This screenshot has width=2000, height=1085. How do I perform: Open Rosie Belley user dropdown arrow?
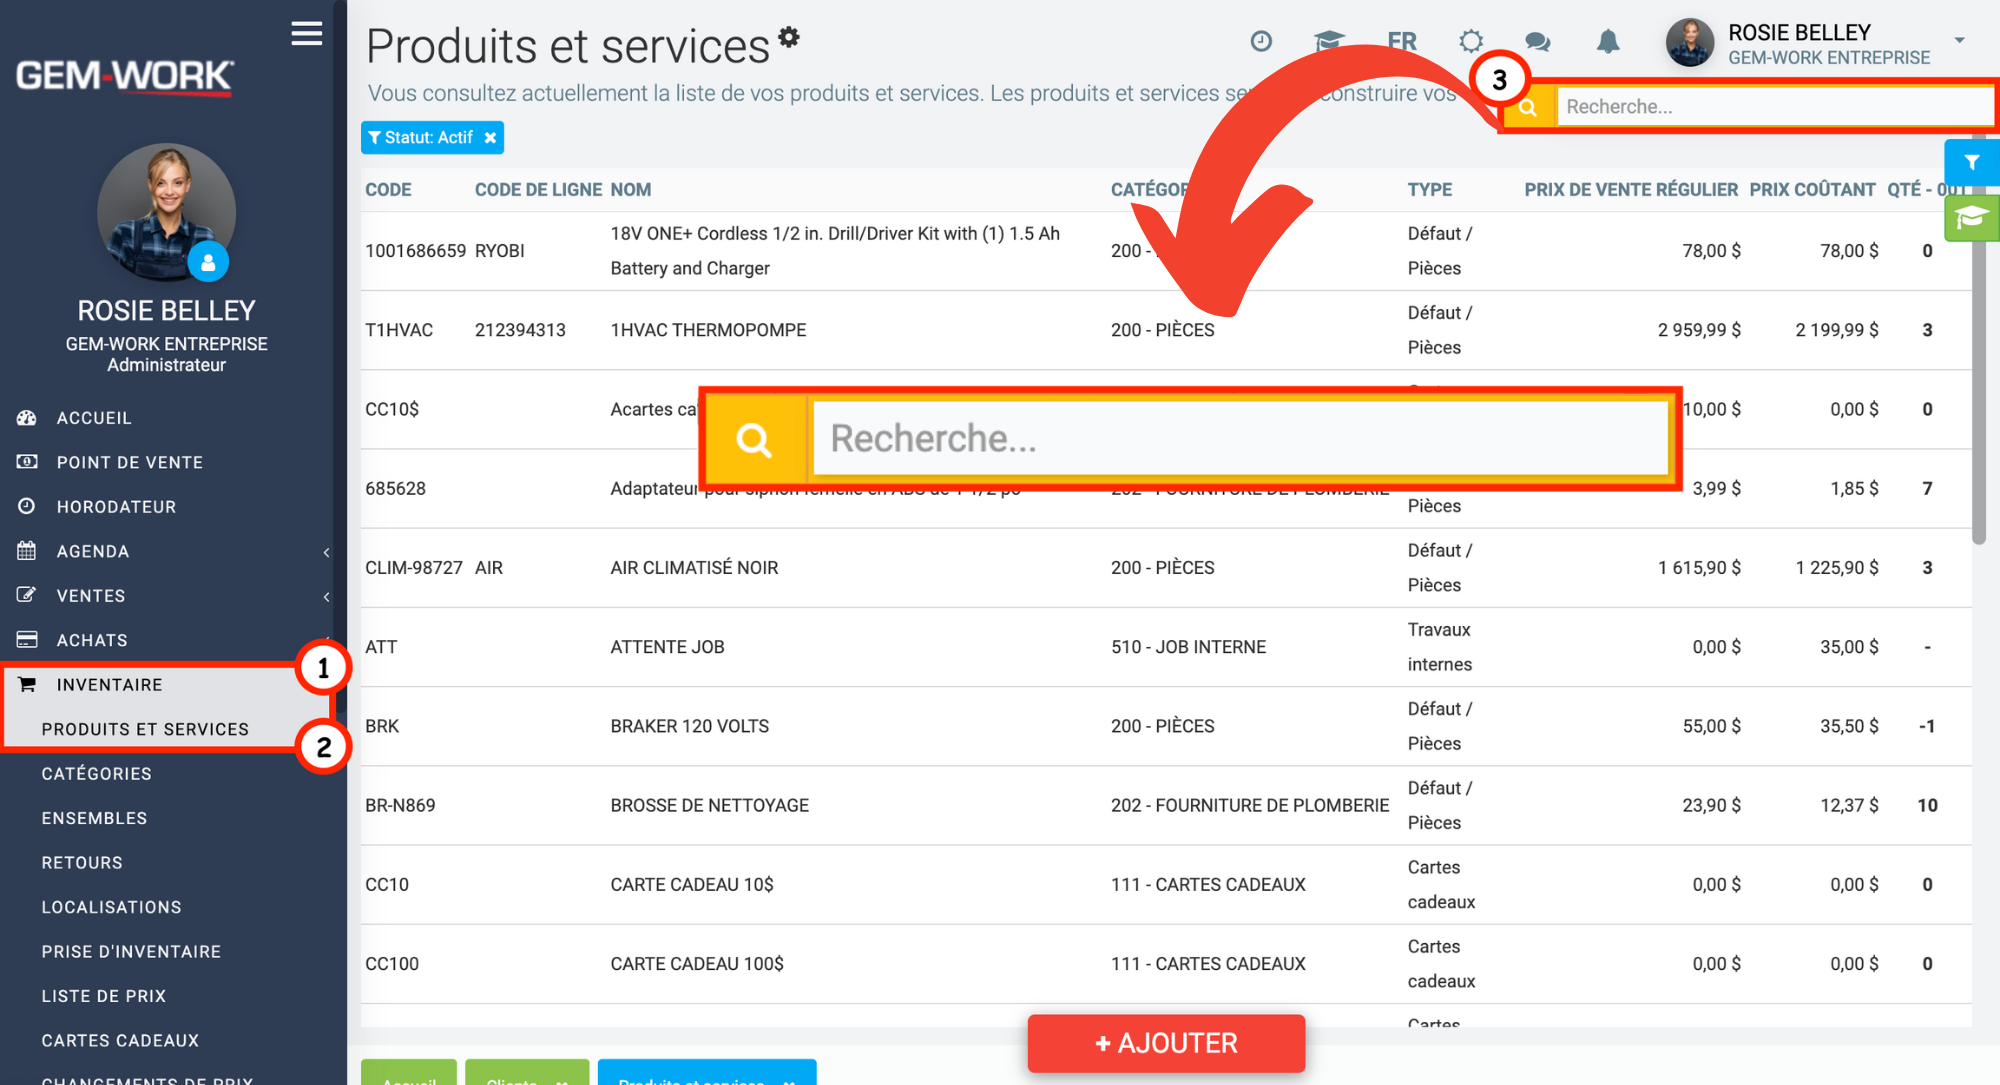(1960, 41)
